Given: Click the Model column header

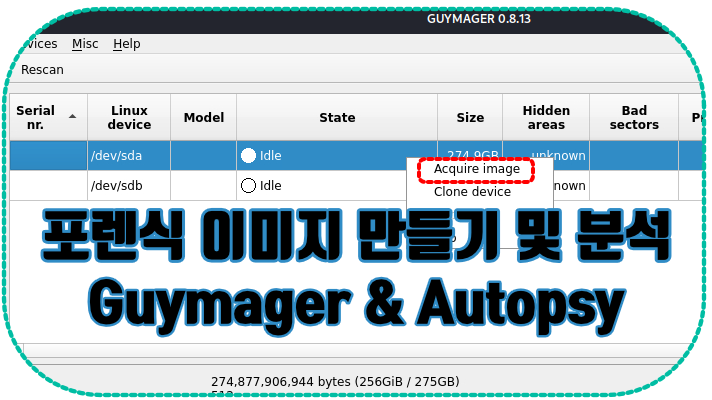Looking at the screenshot, I should coord(203,117).
